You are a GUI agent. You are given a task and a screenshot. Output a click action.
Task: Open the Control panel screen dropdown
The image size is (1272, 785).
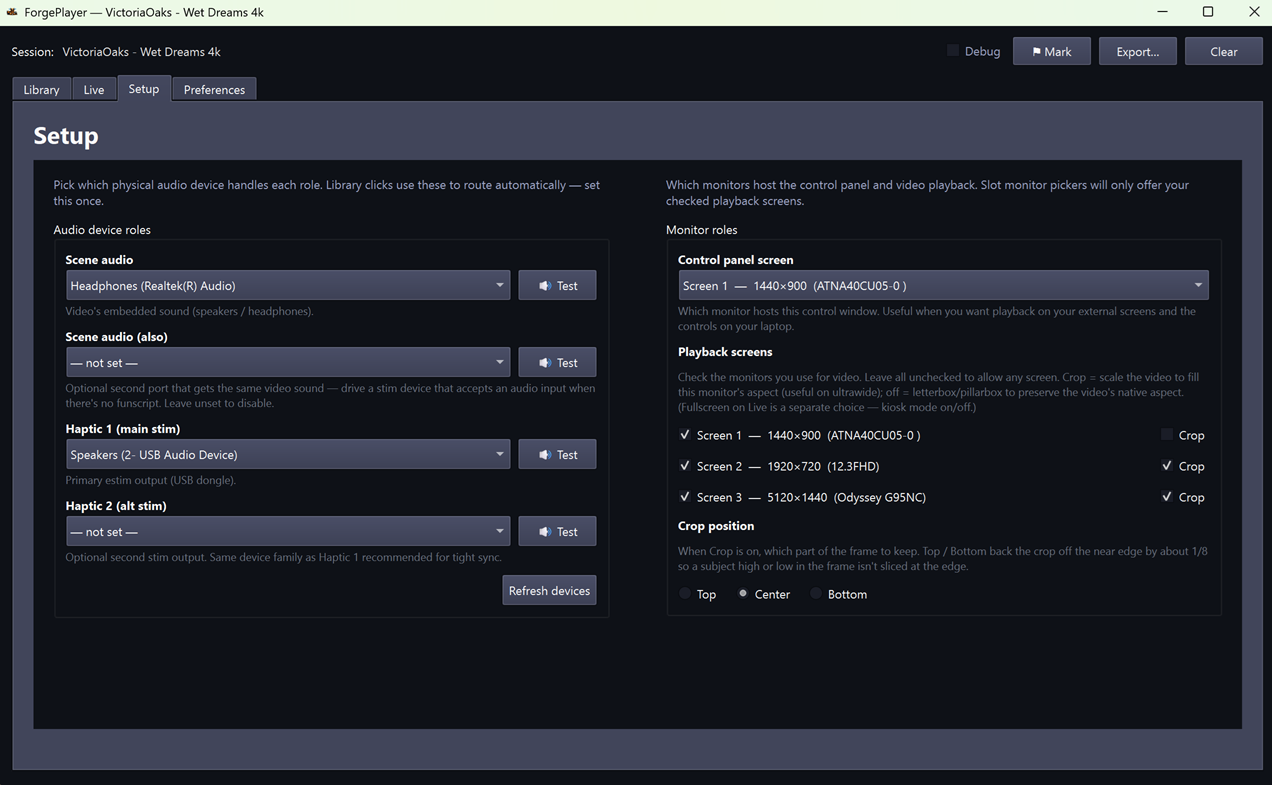click(x=943, y=285)
